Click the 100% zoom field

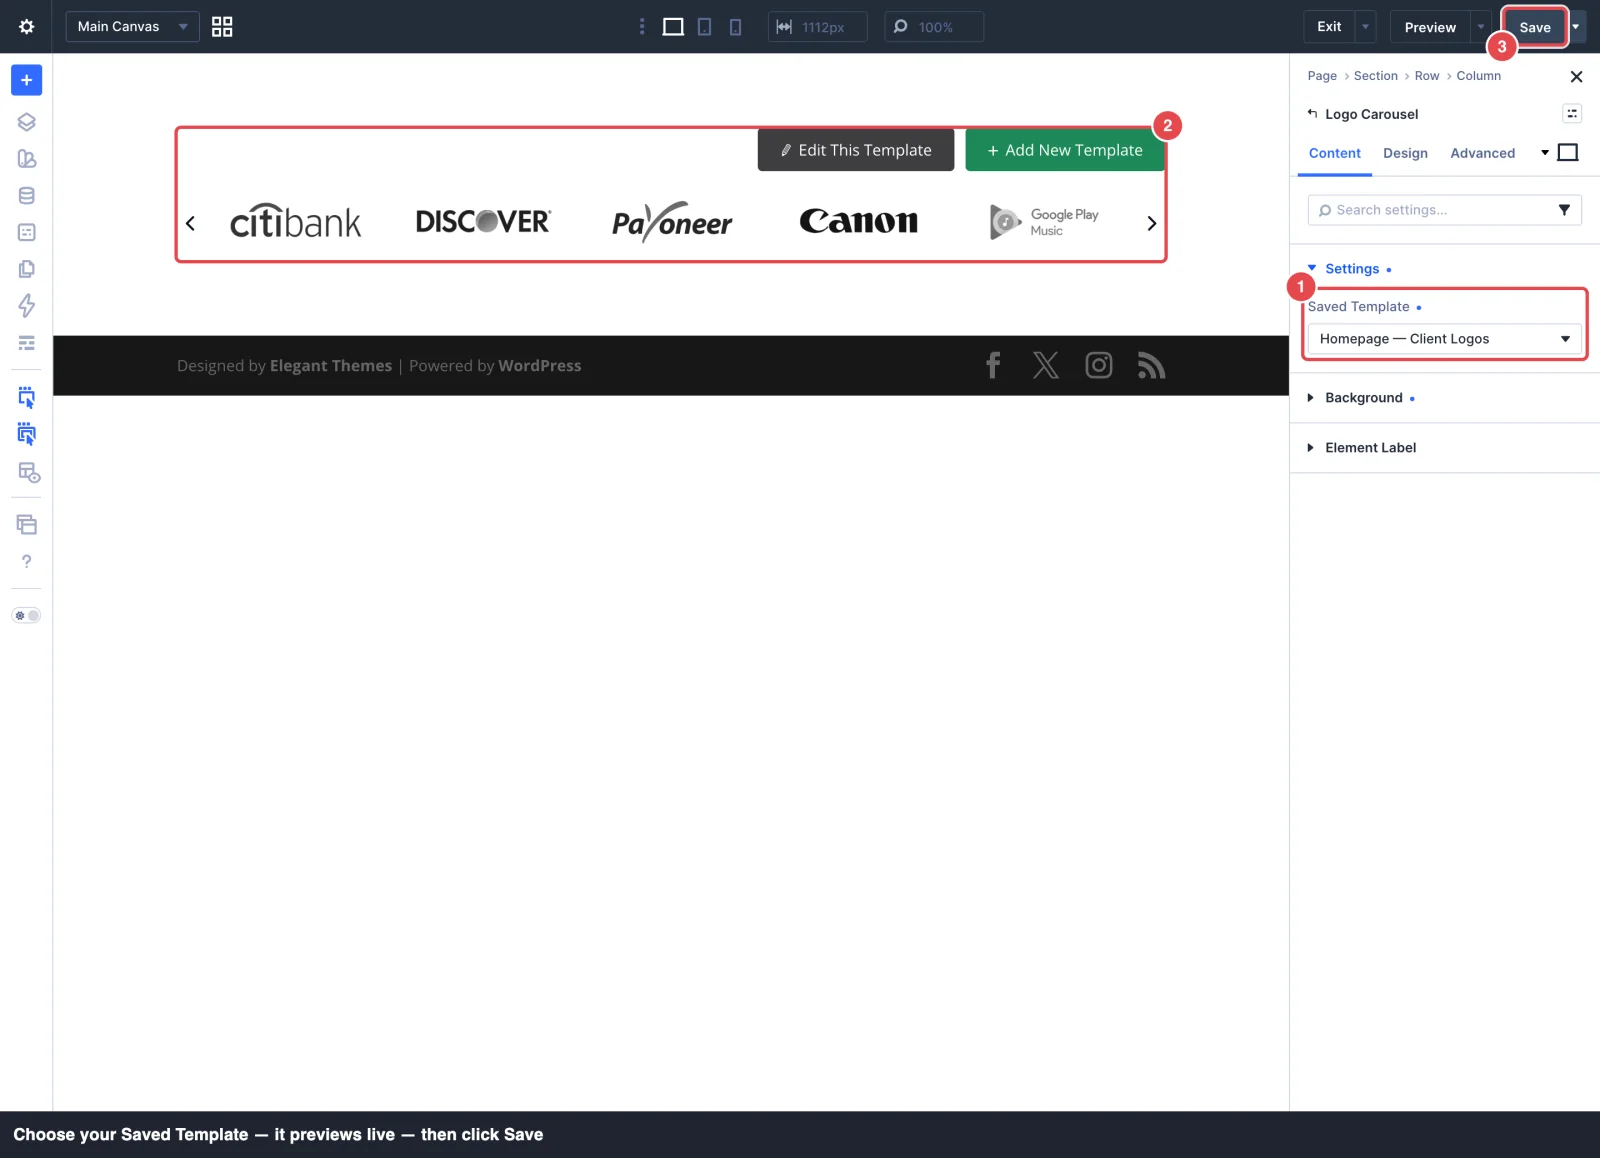tap(934, 27)
